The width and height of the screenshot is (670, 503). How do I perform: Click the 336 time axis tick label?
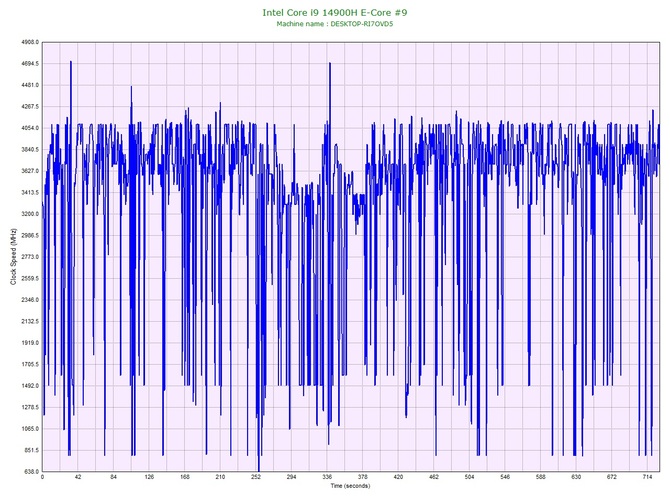[327, 477]
